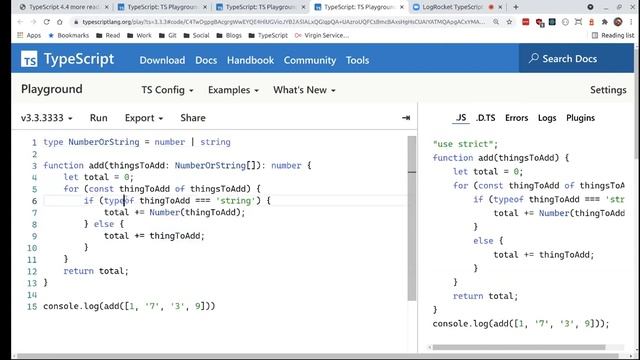Click the orange lock extension icon
Image resolution: width=640 pixels, height=360 pixels.
591,22
